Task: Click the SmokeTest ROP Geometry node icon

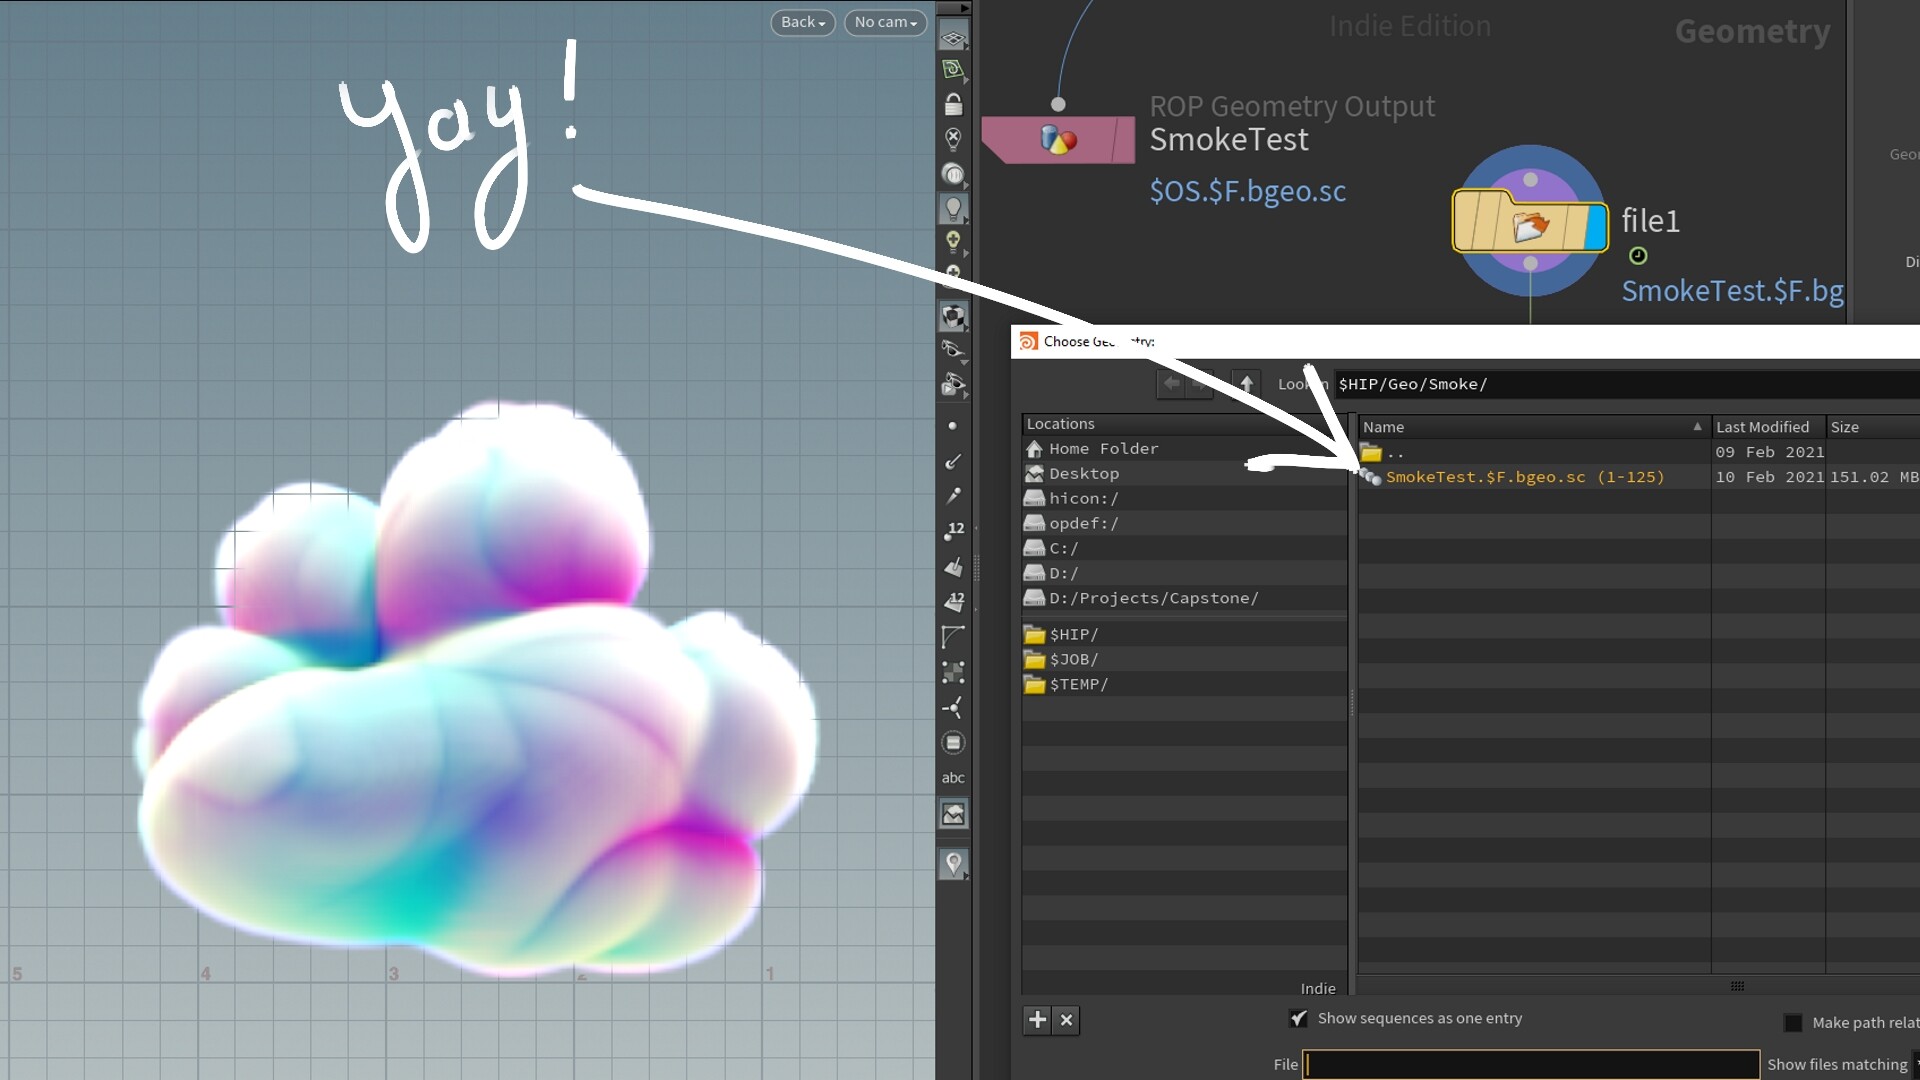Action: point(1058,140)
